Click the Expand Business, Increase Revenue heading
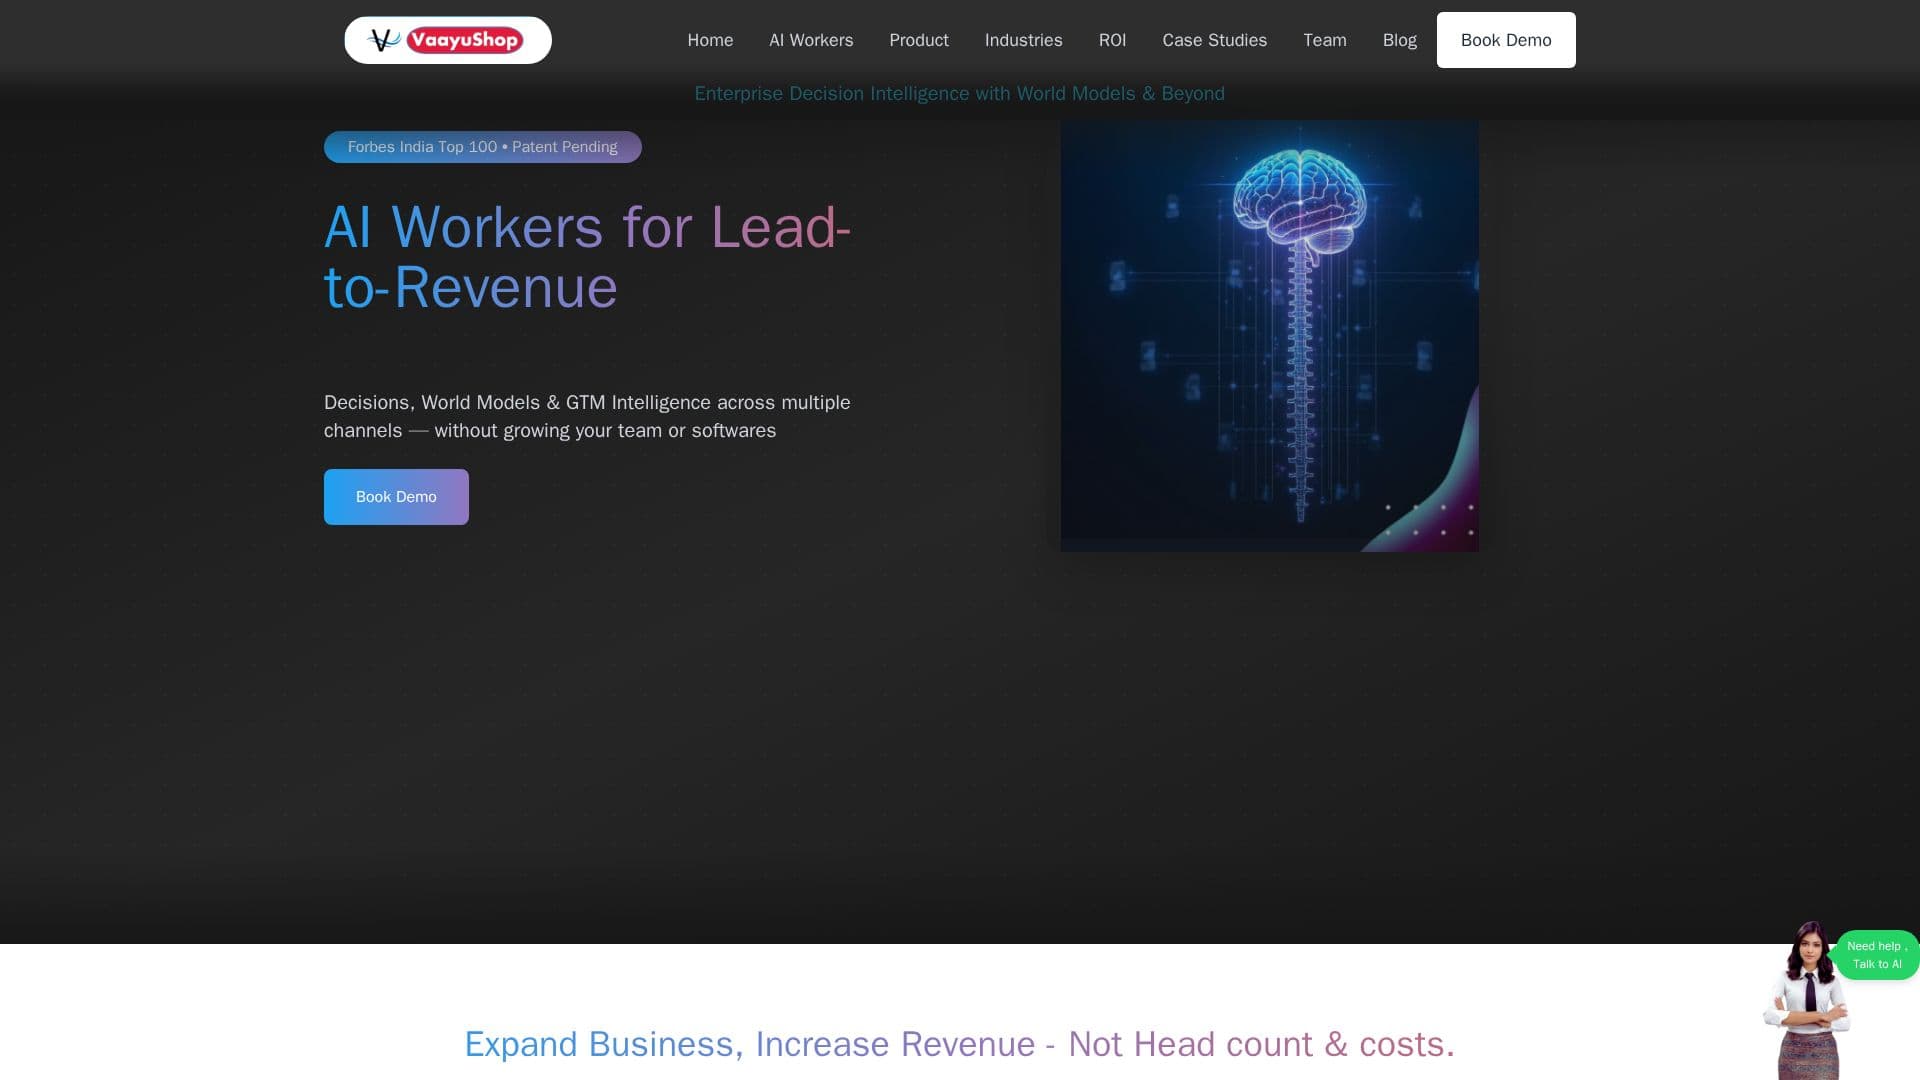The width and height of the screenshot is (1920, 1080). [959, 1044]
